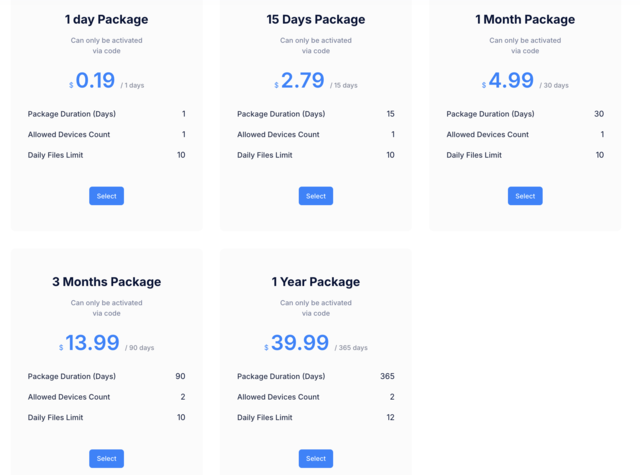Click the 1 Year Package heading

click(x=316, y=282)
